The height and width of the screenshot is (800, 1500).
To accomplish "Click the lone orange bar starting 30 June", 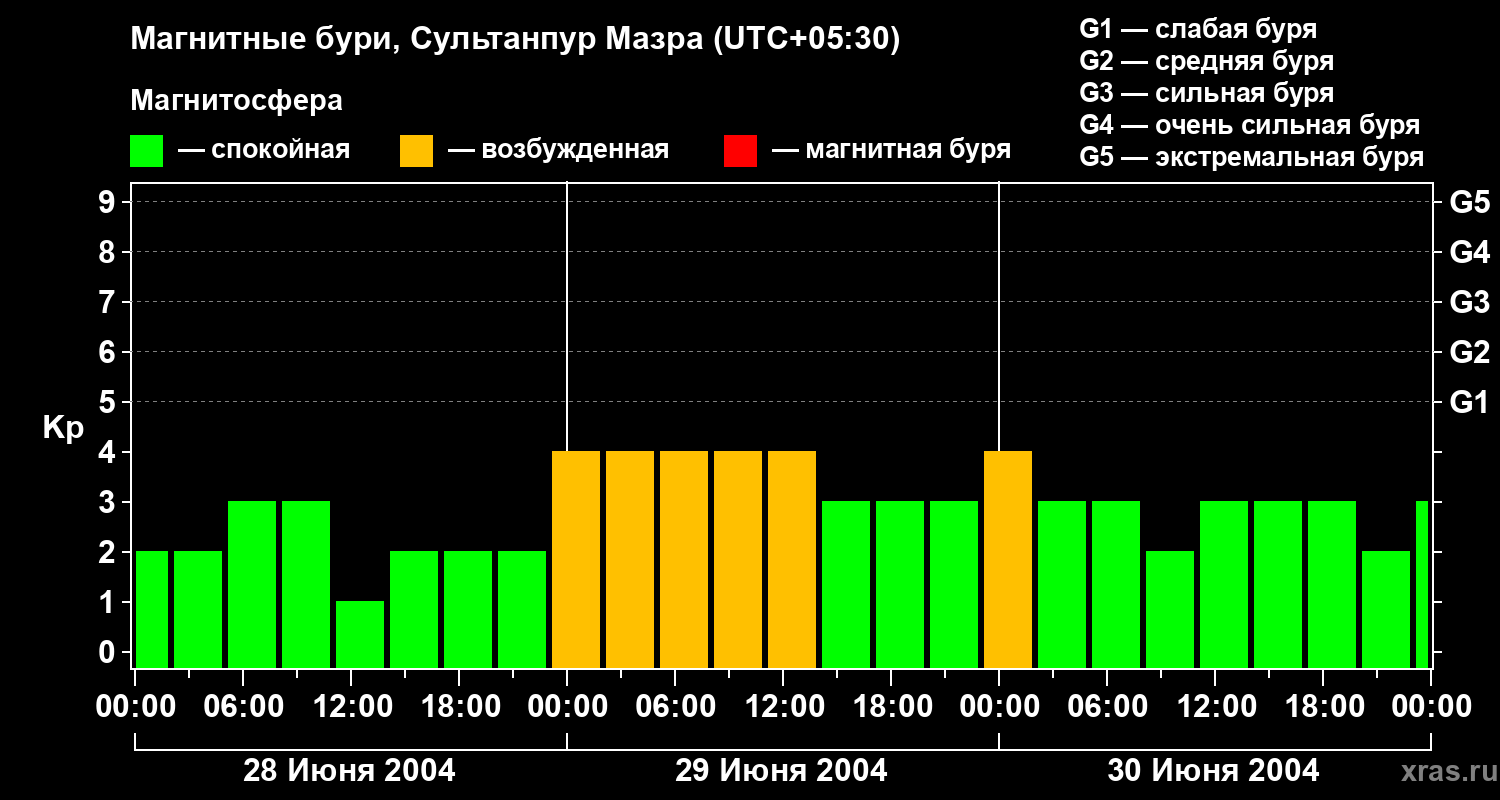I will pyautogui.click(x=1008, y=559).
